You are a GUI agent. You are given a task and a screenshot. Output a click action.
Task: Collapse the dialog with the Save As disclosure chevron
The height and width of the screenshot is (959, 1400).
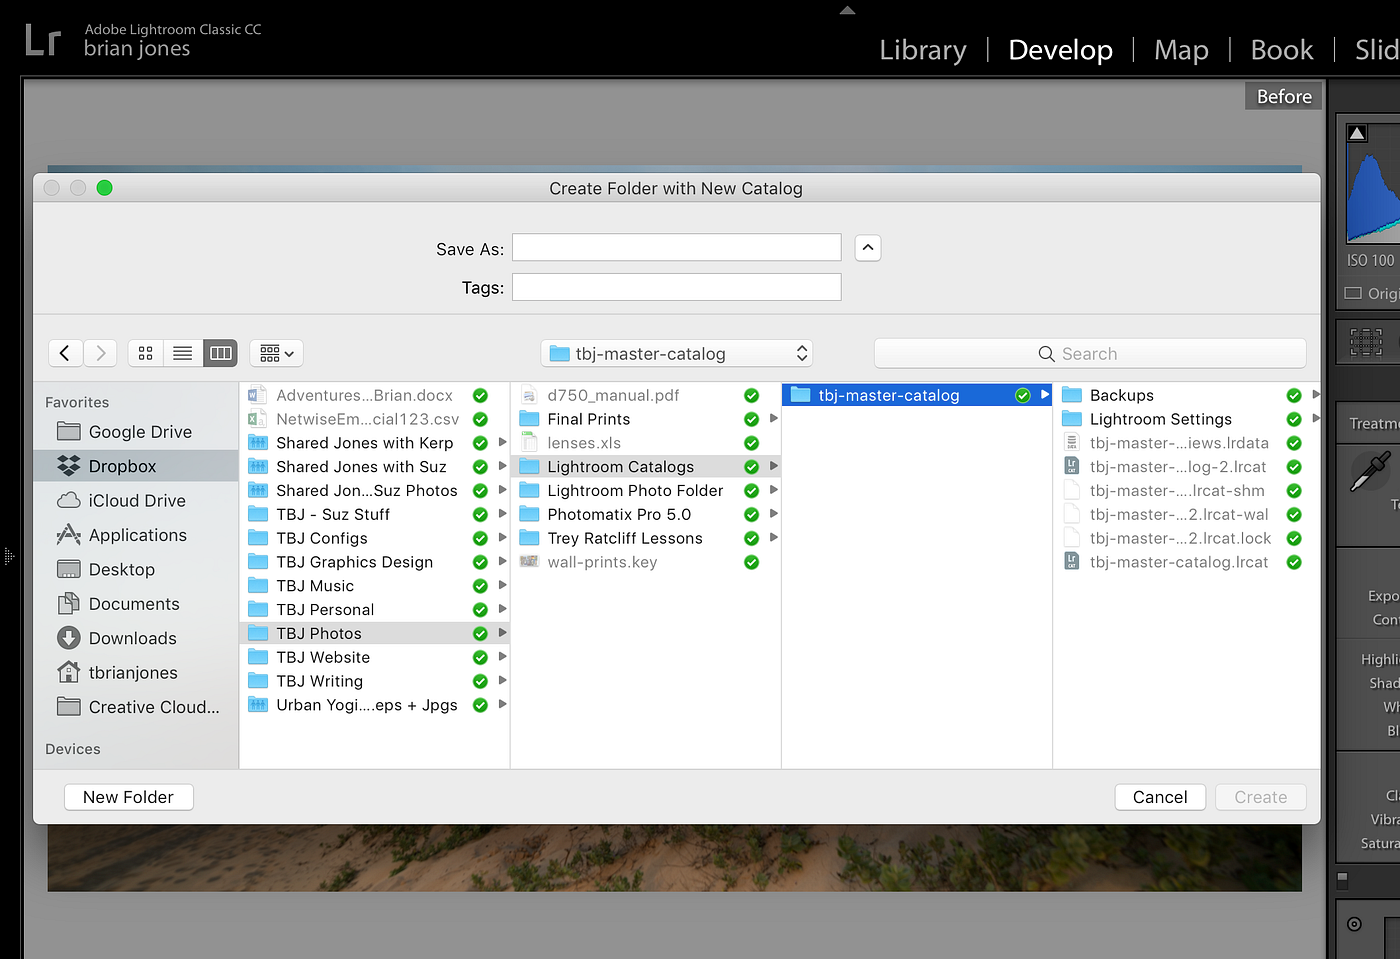[x=867, y=247]
